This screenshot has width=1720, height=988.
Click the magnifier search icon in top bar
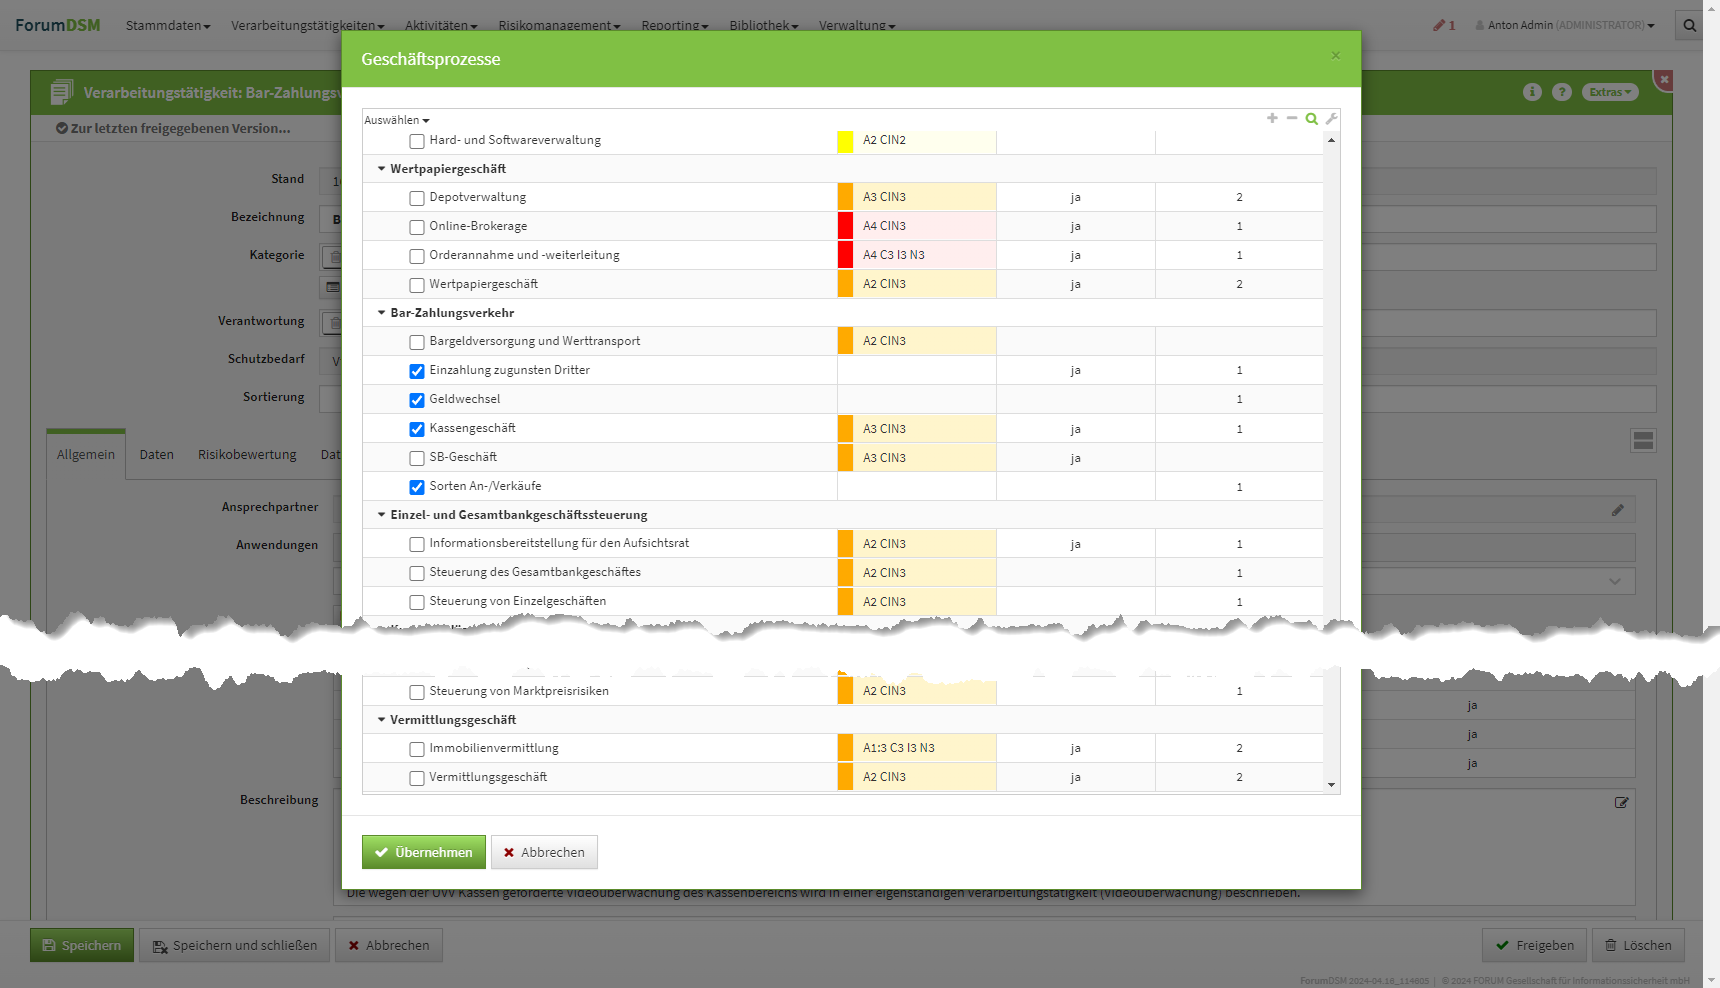click(1689, 26)
